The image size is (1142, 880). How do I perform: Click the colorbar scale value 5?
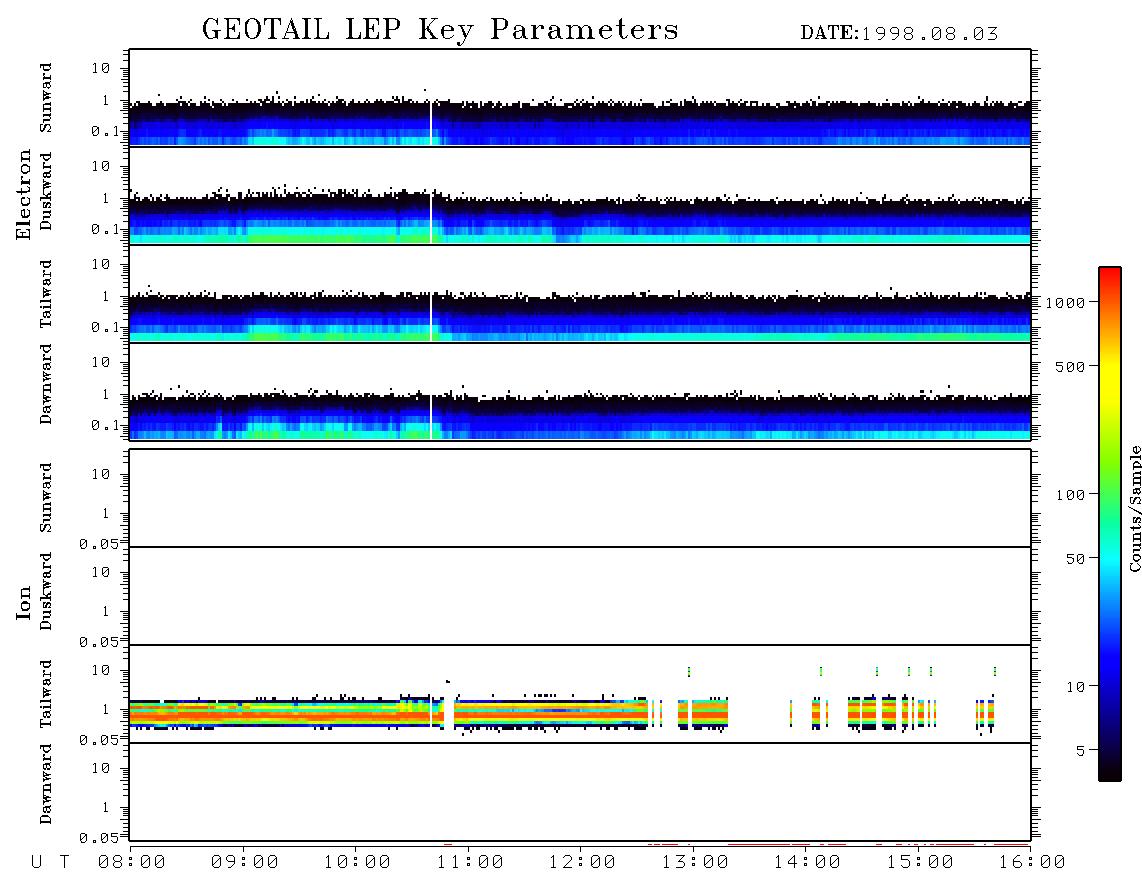[x=1081, y=751]
